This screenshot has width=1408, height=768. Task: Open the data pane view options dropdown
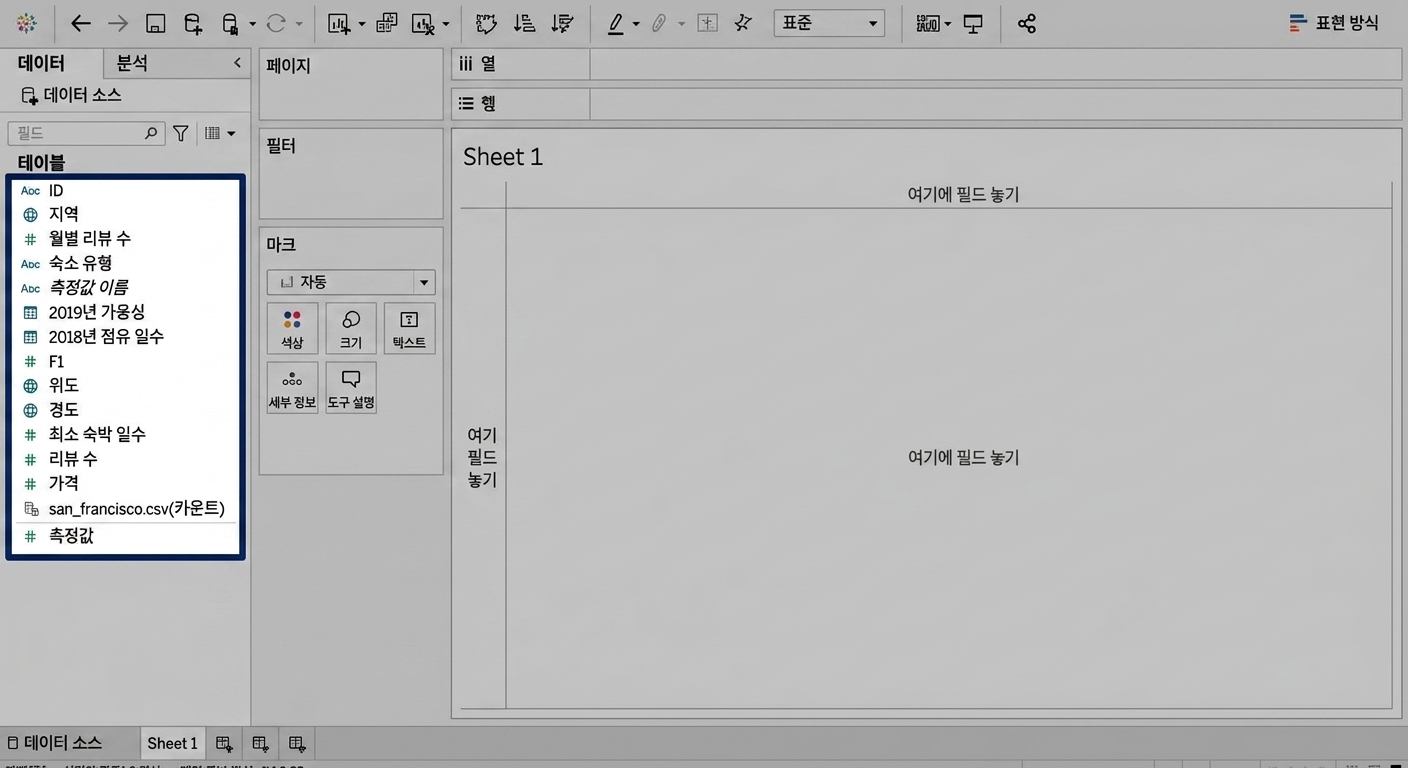(x=220, y=133)
